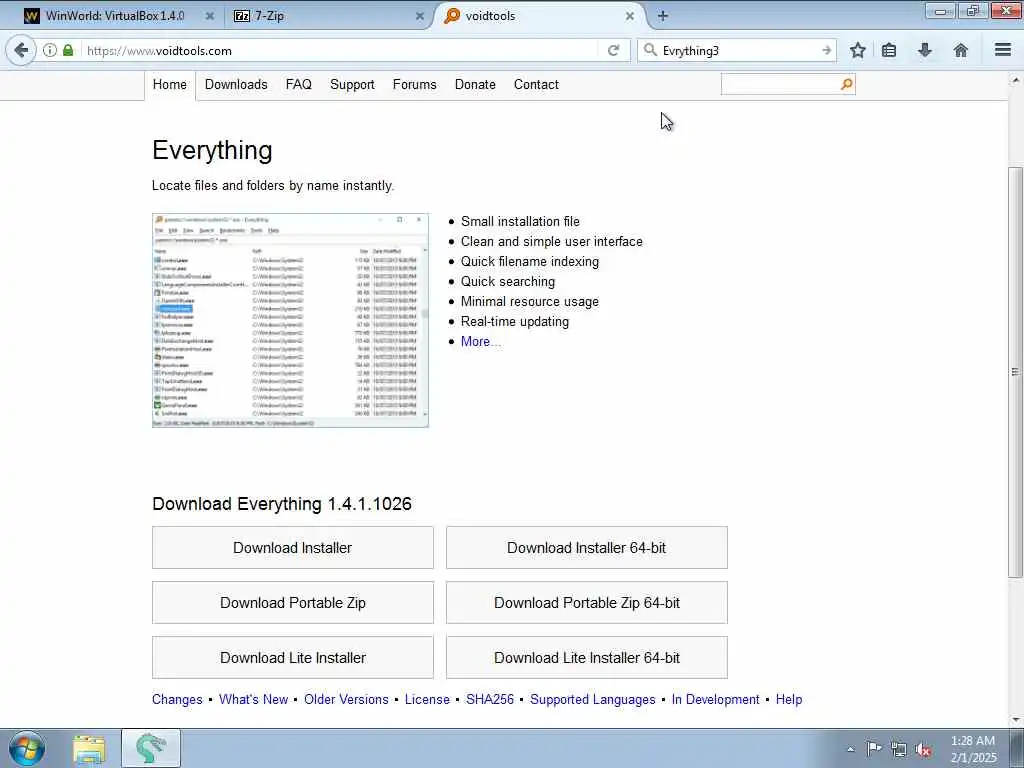This screenshot has height=768, width=1024.
Task: Click Download Portable Zip 64-bit button
Action: 586,603
